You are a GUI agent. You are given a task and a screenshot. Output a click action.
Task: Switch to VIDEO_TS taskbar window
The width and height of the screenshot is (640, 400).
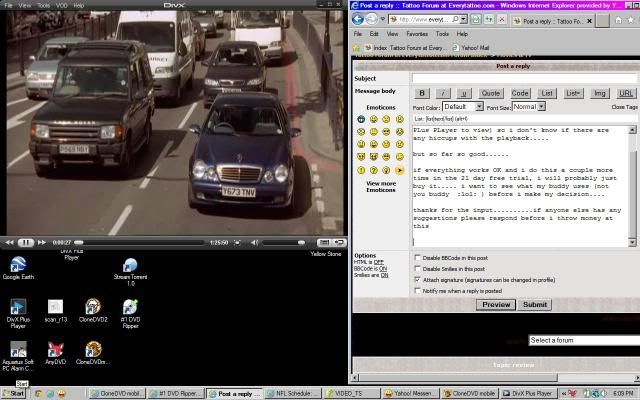click(352, 393)
